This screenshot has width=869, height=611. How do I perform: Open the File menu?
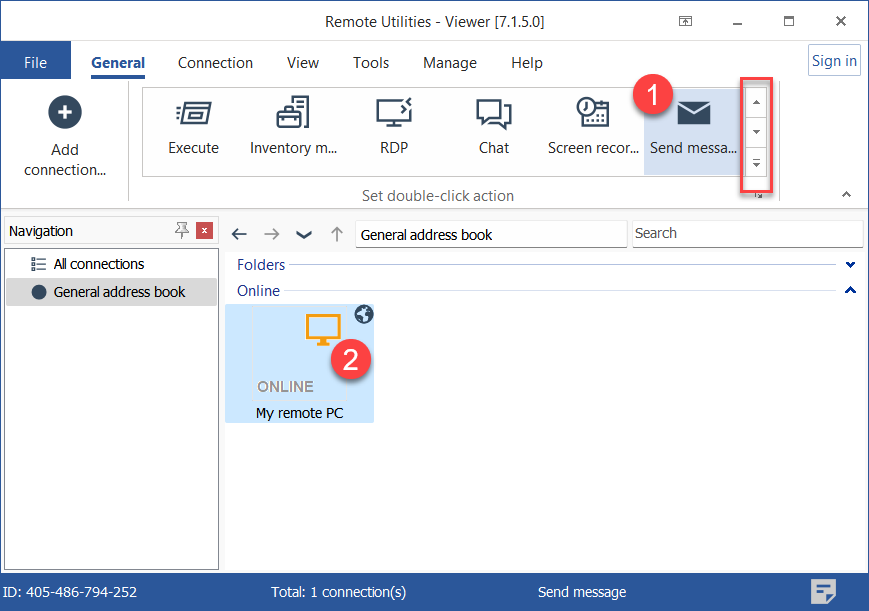pos(35,62)
